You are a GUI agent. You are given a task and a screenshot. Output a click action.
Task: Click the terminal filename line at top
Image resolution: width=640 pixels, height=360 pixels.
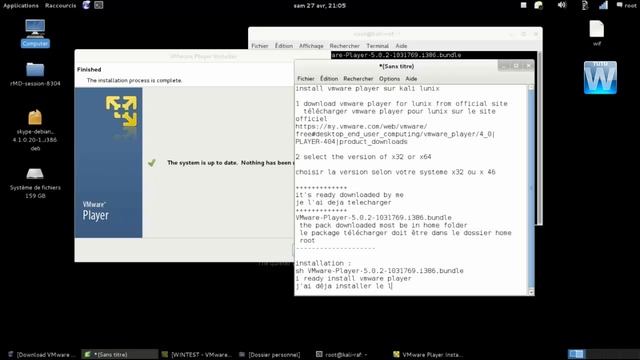(396, 55)
